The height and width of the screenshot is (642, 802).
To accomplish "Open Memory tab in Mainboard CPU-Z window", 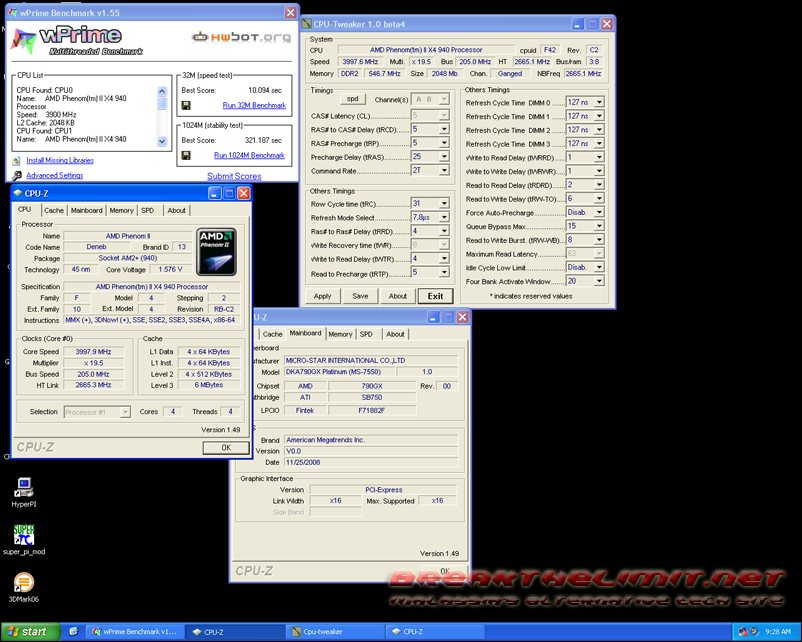I will click(x=340, y=334).
